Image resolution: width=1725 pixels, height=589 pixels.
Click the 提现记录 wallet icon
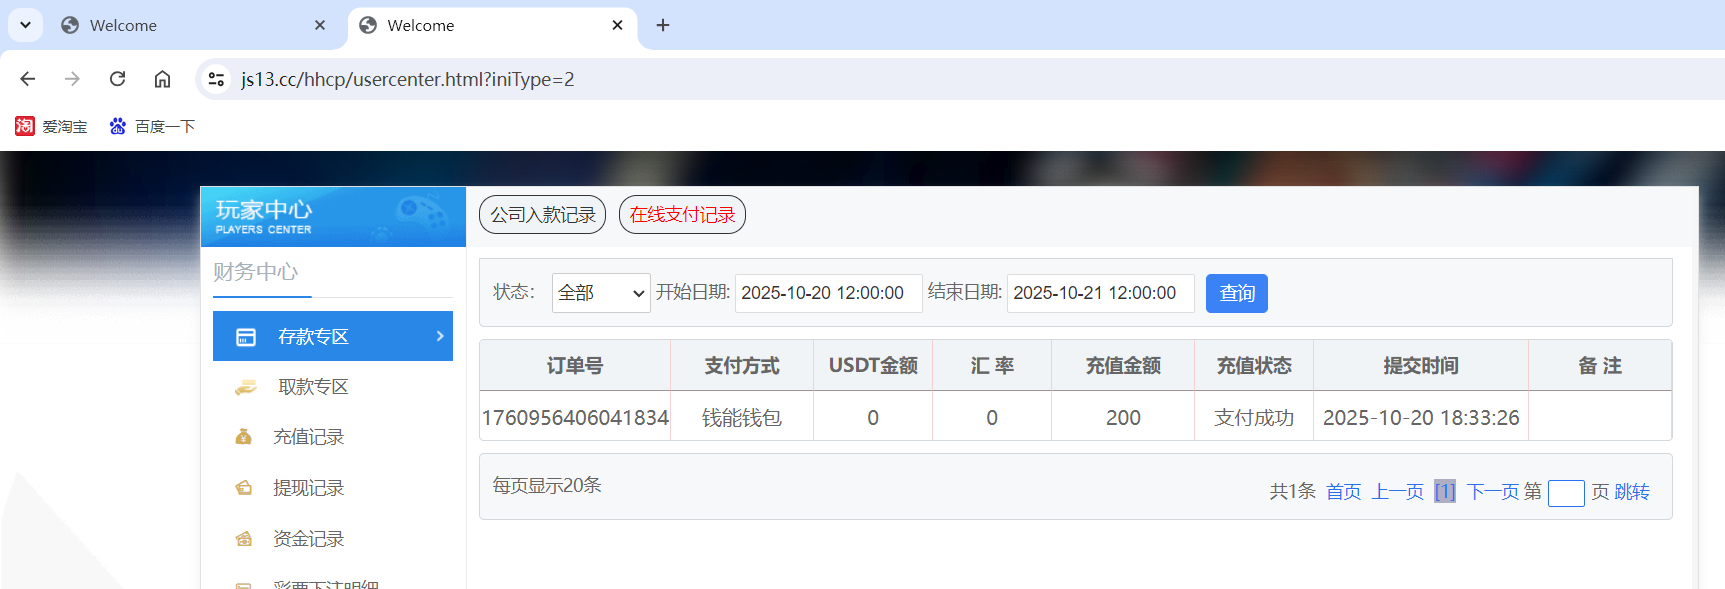[243, 488]
